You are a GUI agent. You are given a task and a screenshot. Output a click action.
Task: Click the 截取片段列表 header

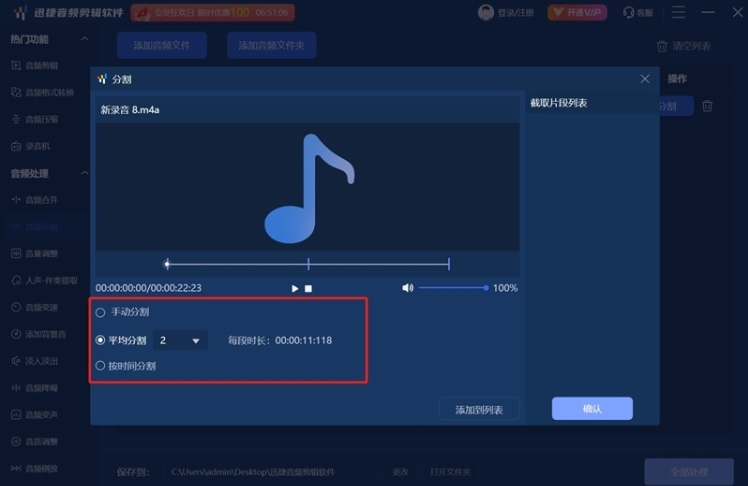[x=559, y=103]
